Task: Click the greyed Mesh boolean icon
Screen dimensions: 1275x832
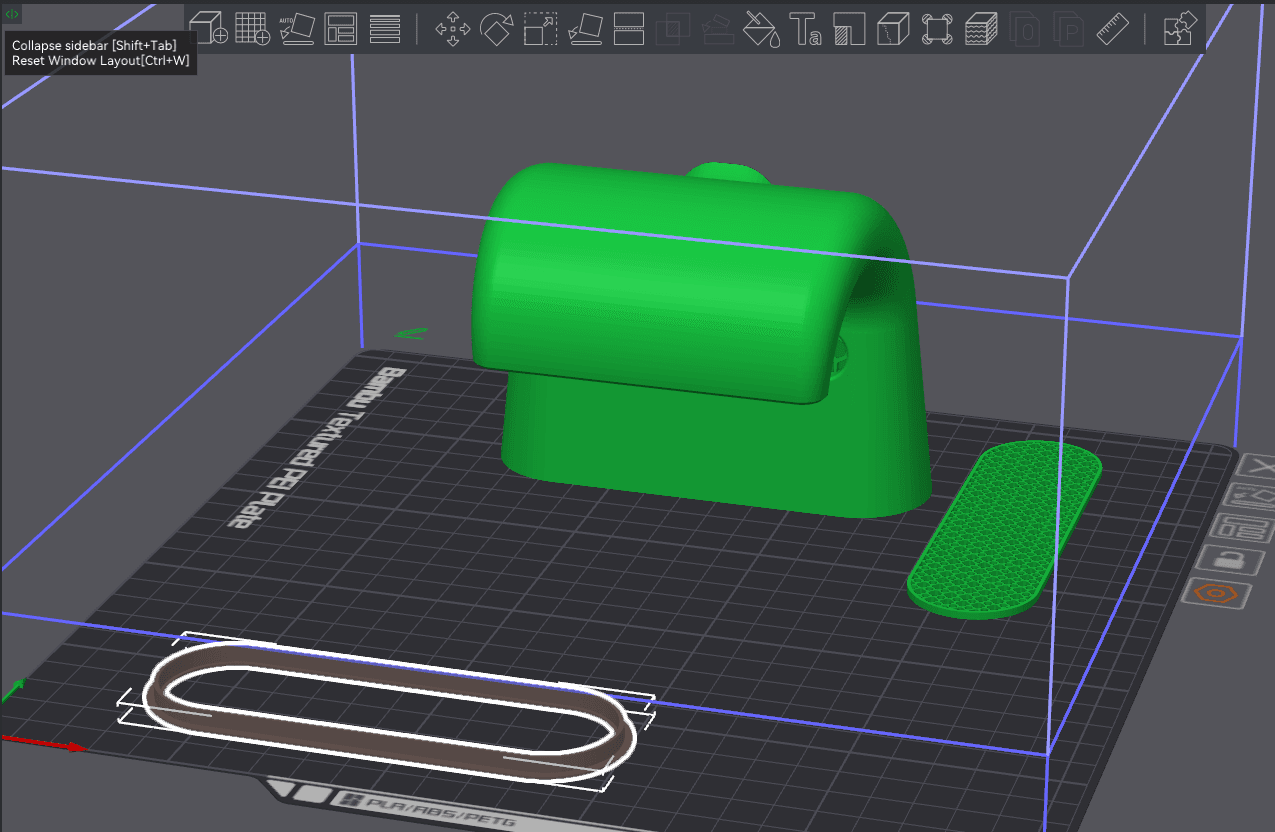Action: tap(673, 28)
